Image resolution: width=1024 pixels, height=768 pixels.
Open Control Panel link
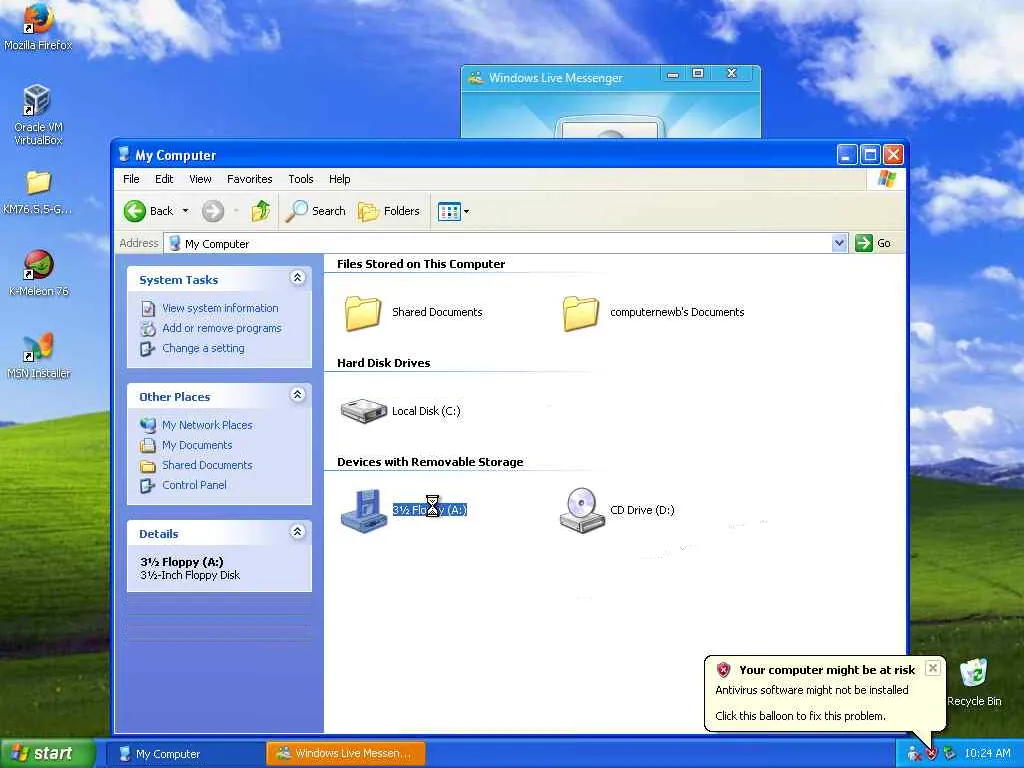point(195,485)
